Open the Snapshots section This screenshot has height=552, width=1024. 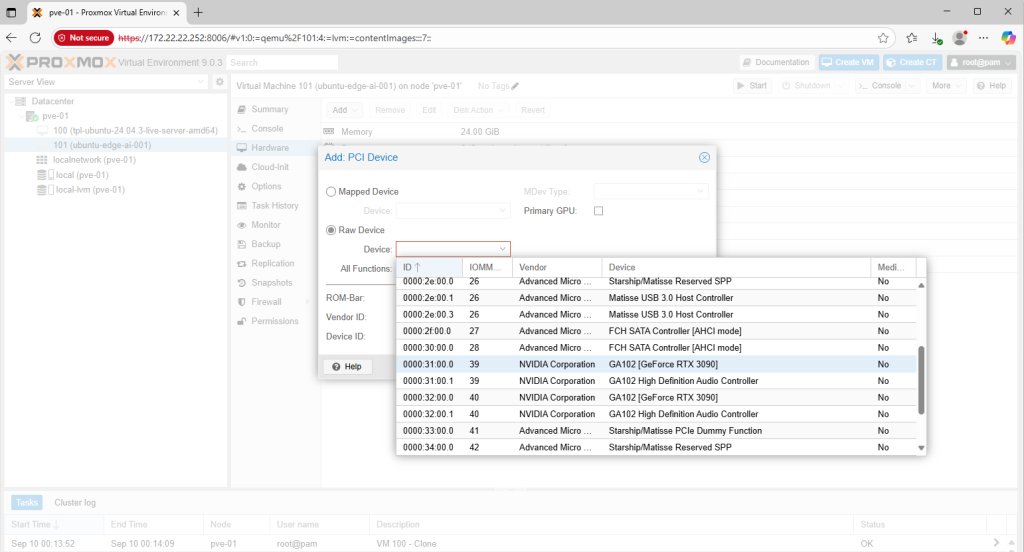click(x=271, y=283)
